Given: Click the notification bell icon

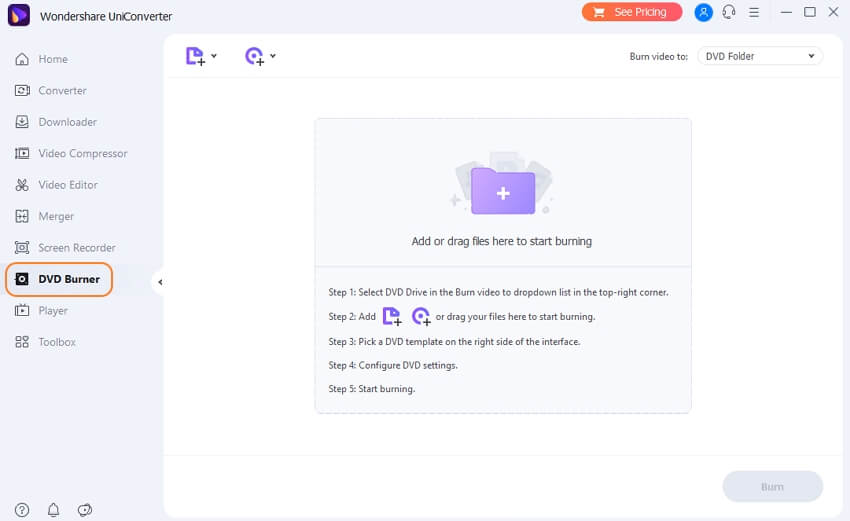Looking at the screenshot, I should point(53,510).
